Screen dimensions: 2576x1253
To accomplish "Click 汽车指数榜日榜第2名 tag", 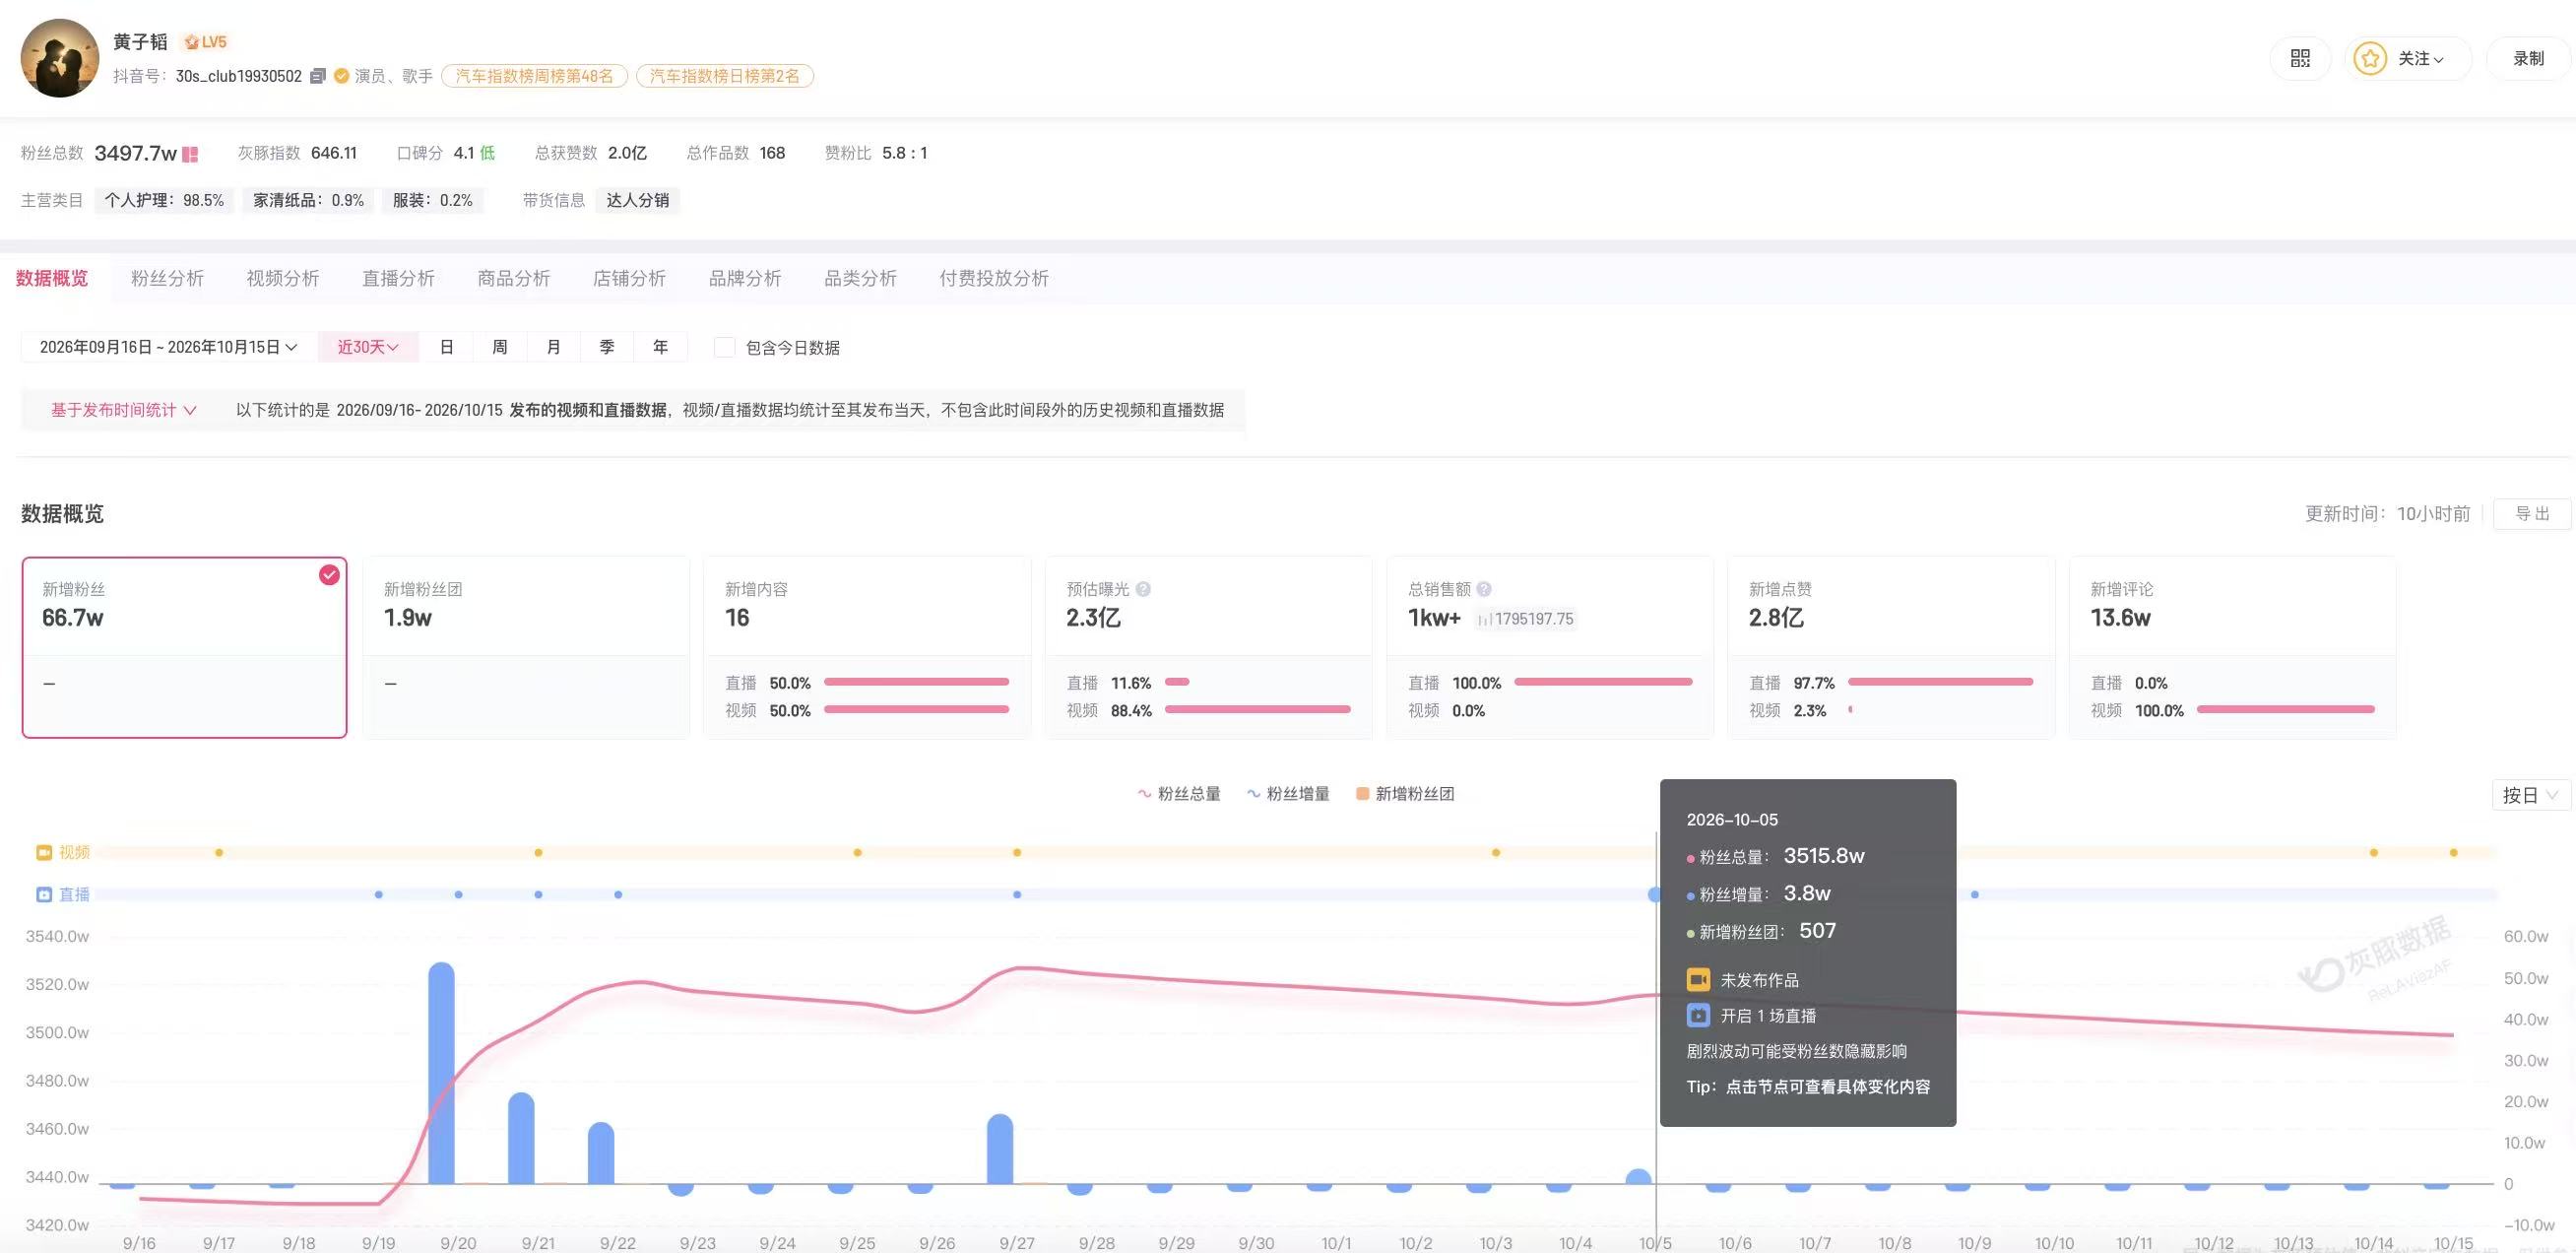I will point(725,76).
